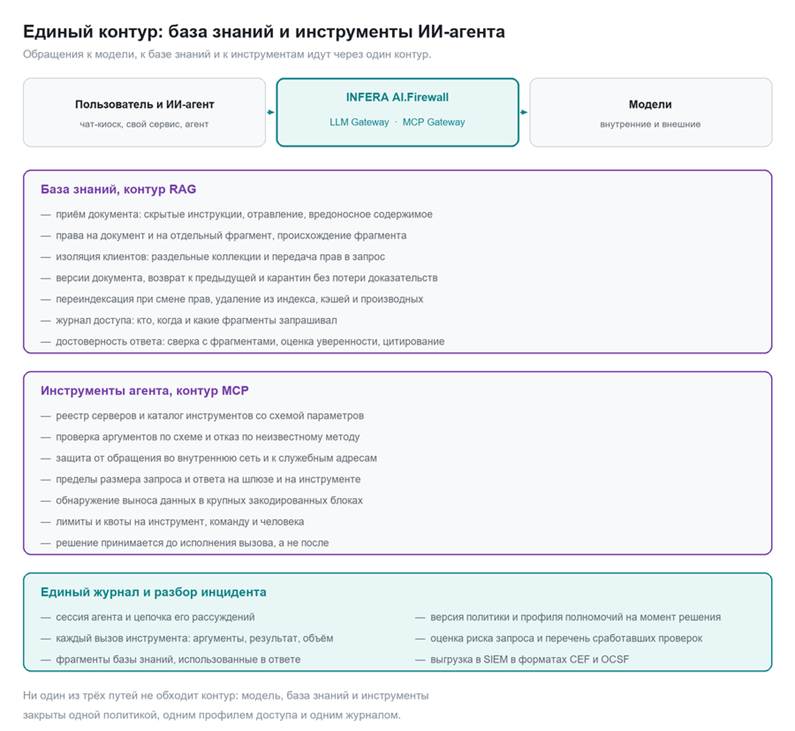This screenshot has width=795, height=731.
Task: Select выгрузка в SIEM list item
Action: (522, 660)
